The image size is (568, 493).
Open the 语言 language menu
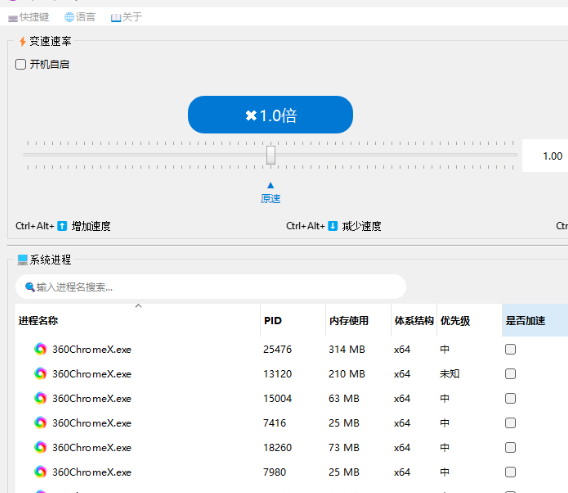pyautogui.click(x=80, y=17)
